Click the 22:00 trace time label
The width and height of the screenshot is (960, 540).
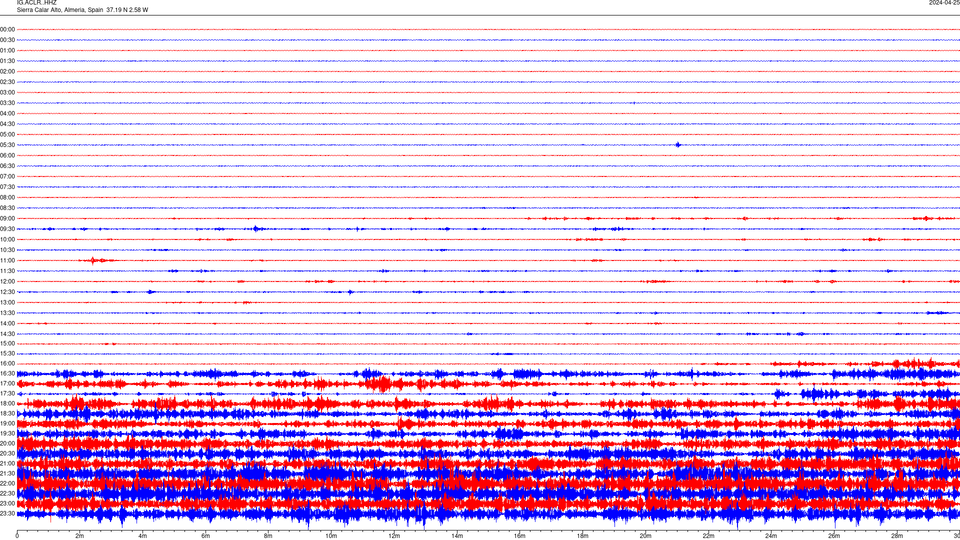coord(7,484)
